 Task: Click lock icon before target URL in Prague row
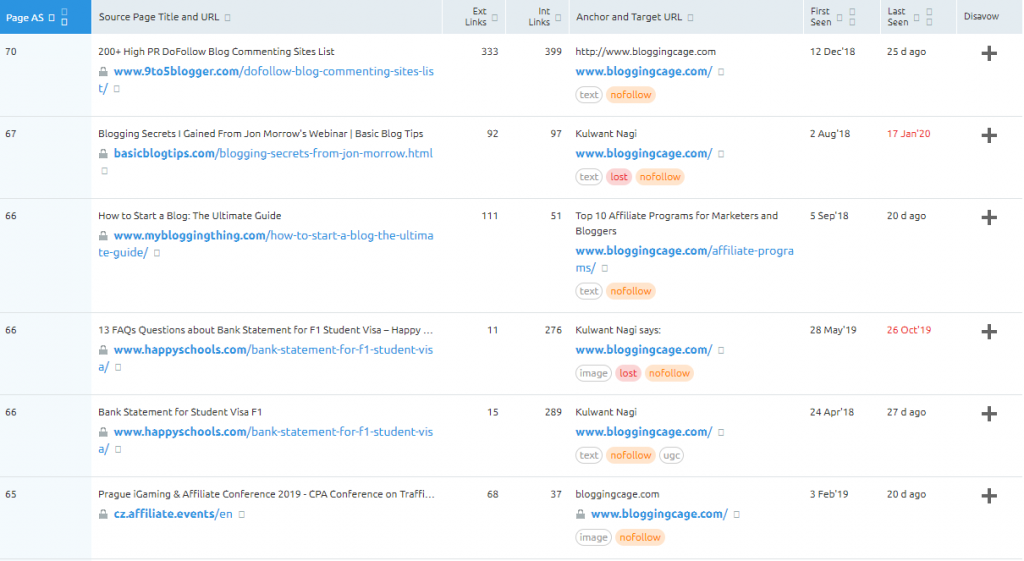coord(581,515)
